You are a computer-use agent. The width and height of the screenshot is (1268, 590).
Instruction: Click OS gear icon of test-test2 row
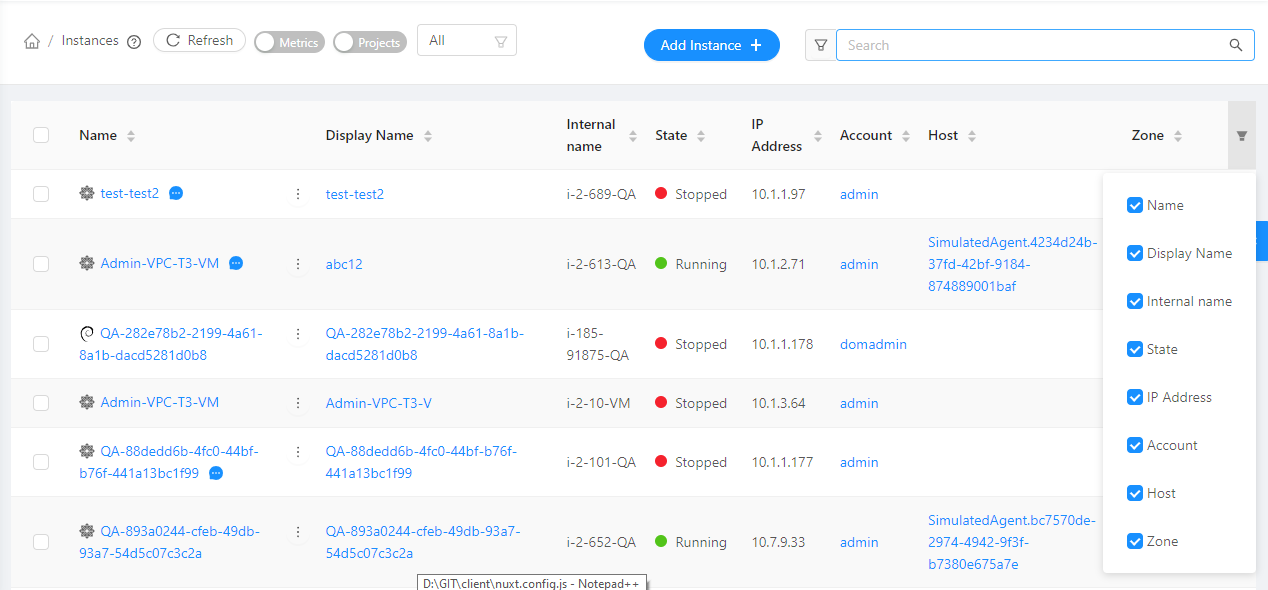click(x=87, y=193)
